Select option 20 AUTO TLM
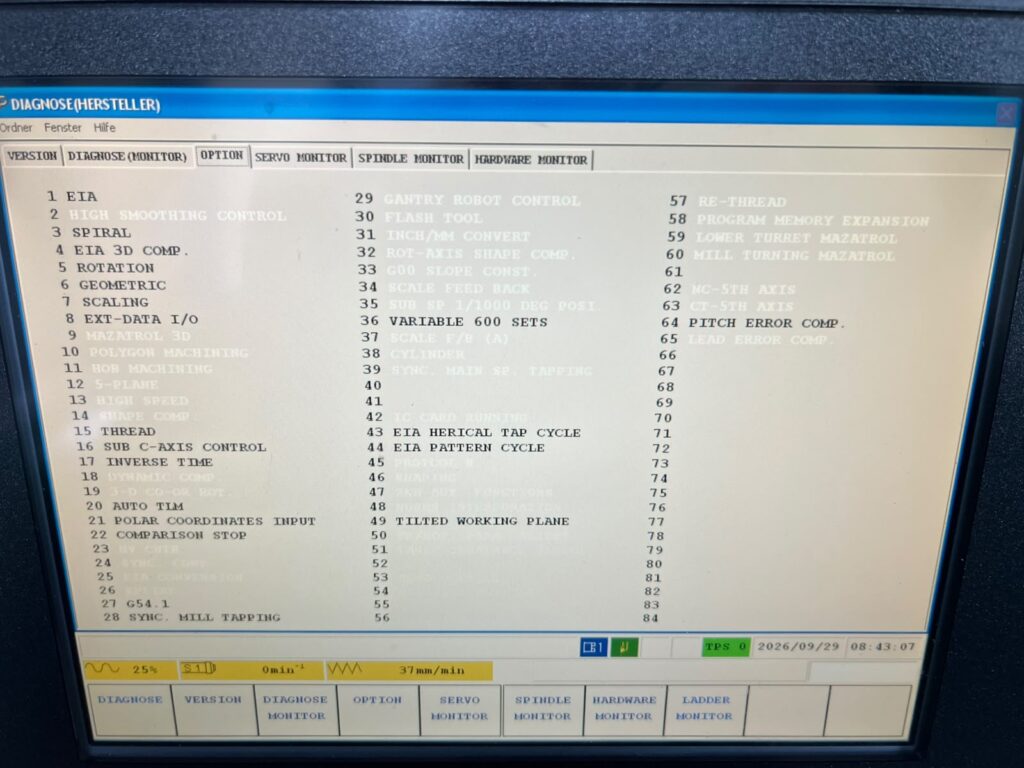The height and width of the screenshot is (768, 1024). pyautogui.click(x=135, y=506)
